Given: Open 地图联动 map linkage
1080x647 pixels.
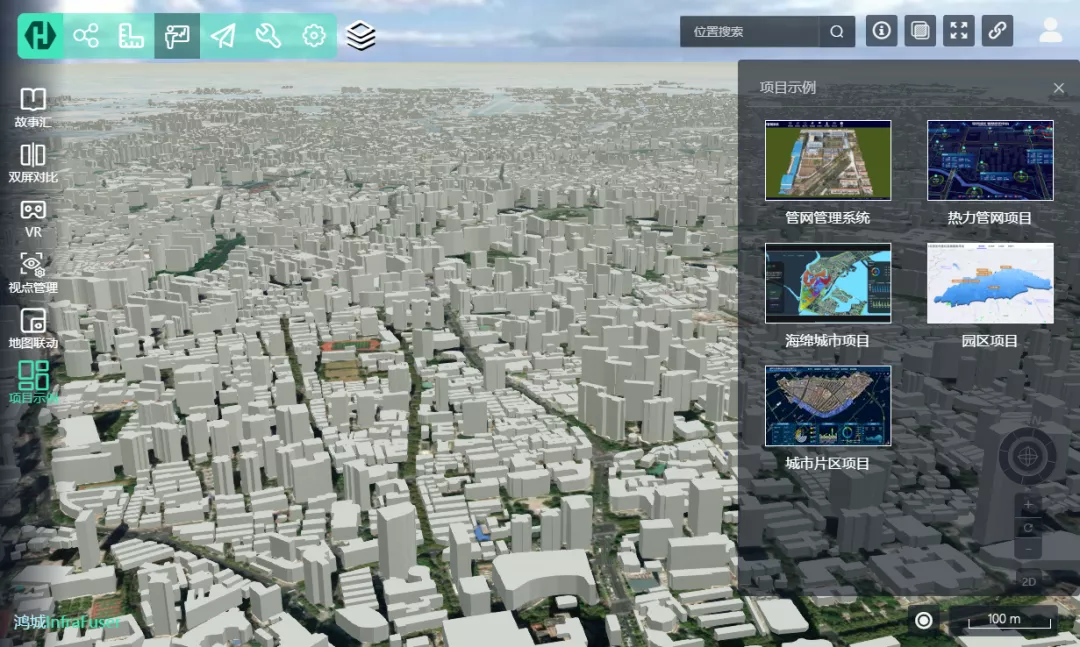Looking at the screenshot, I should click(33, 329).
